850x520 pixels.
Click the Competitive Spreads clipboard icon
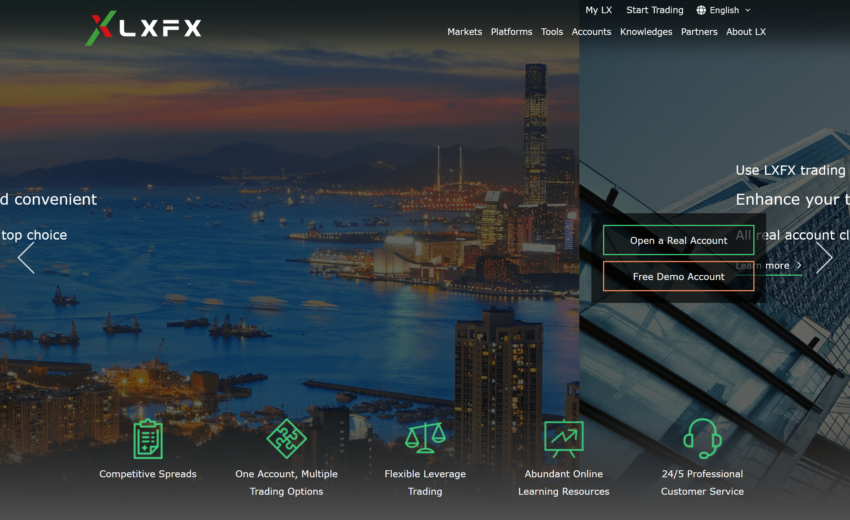(148, 439)
